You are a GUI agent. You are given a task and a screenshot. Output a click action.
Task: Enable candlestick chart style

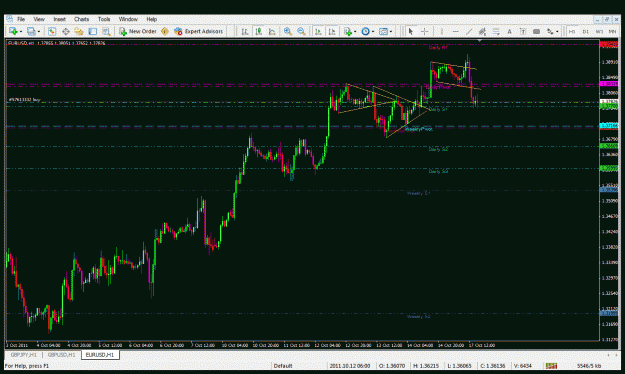tap(259, 31)
